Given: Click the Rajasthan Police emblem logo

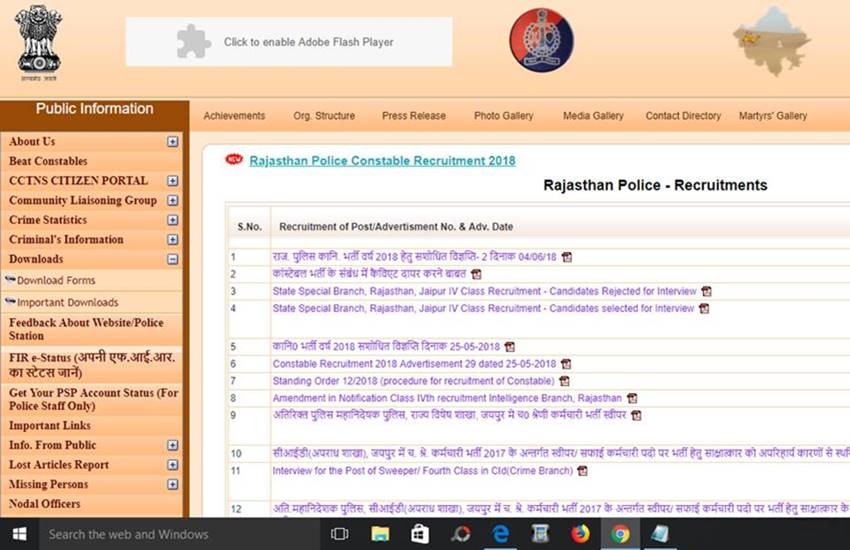Looking at the screenshot, I should tap(541, 40).
